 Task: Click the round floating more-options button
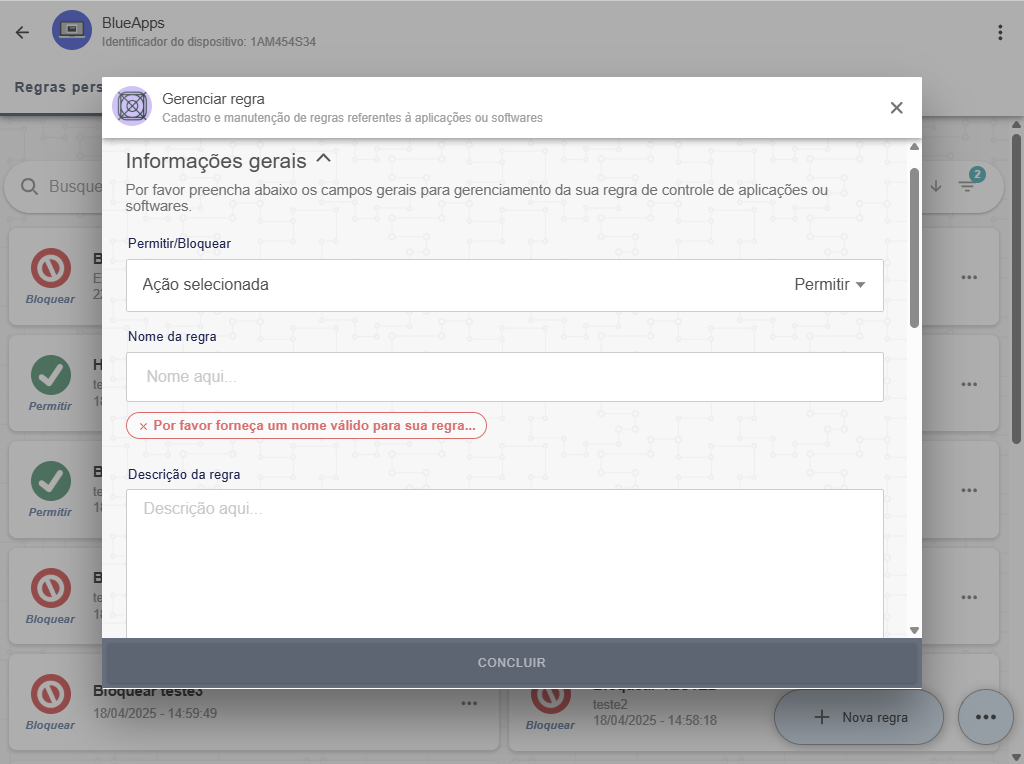tap(985, 717)
